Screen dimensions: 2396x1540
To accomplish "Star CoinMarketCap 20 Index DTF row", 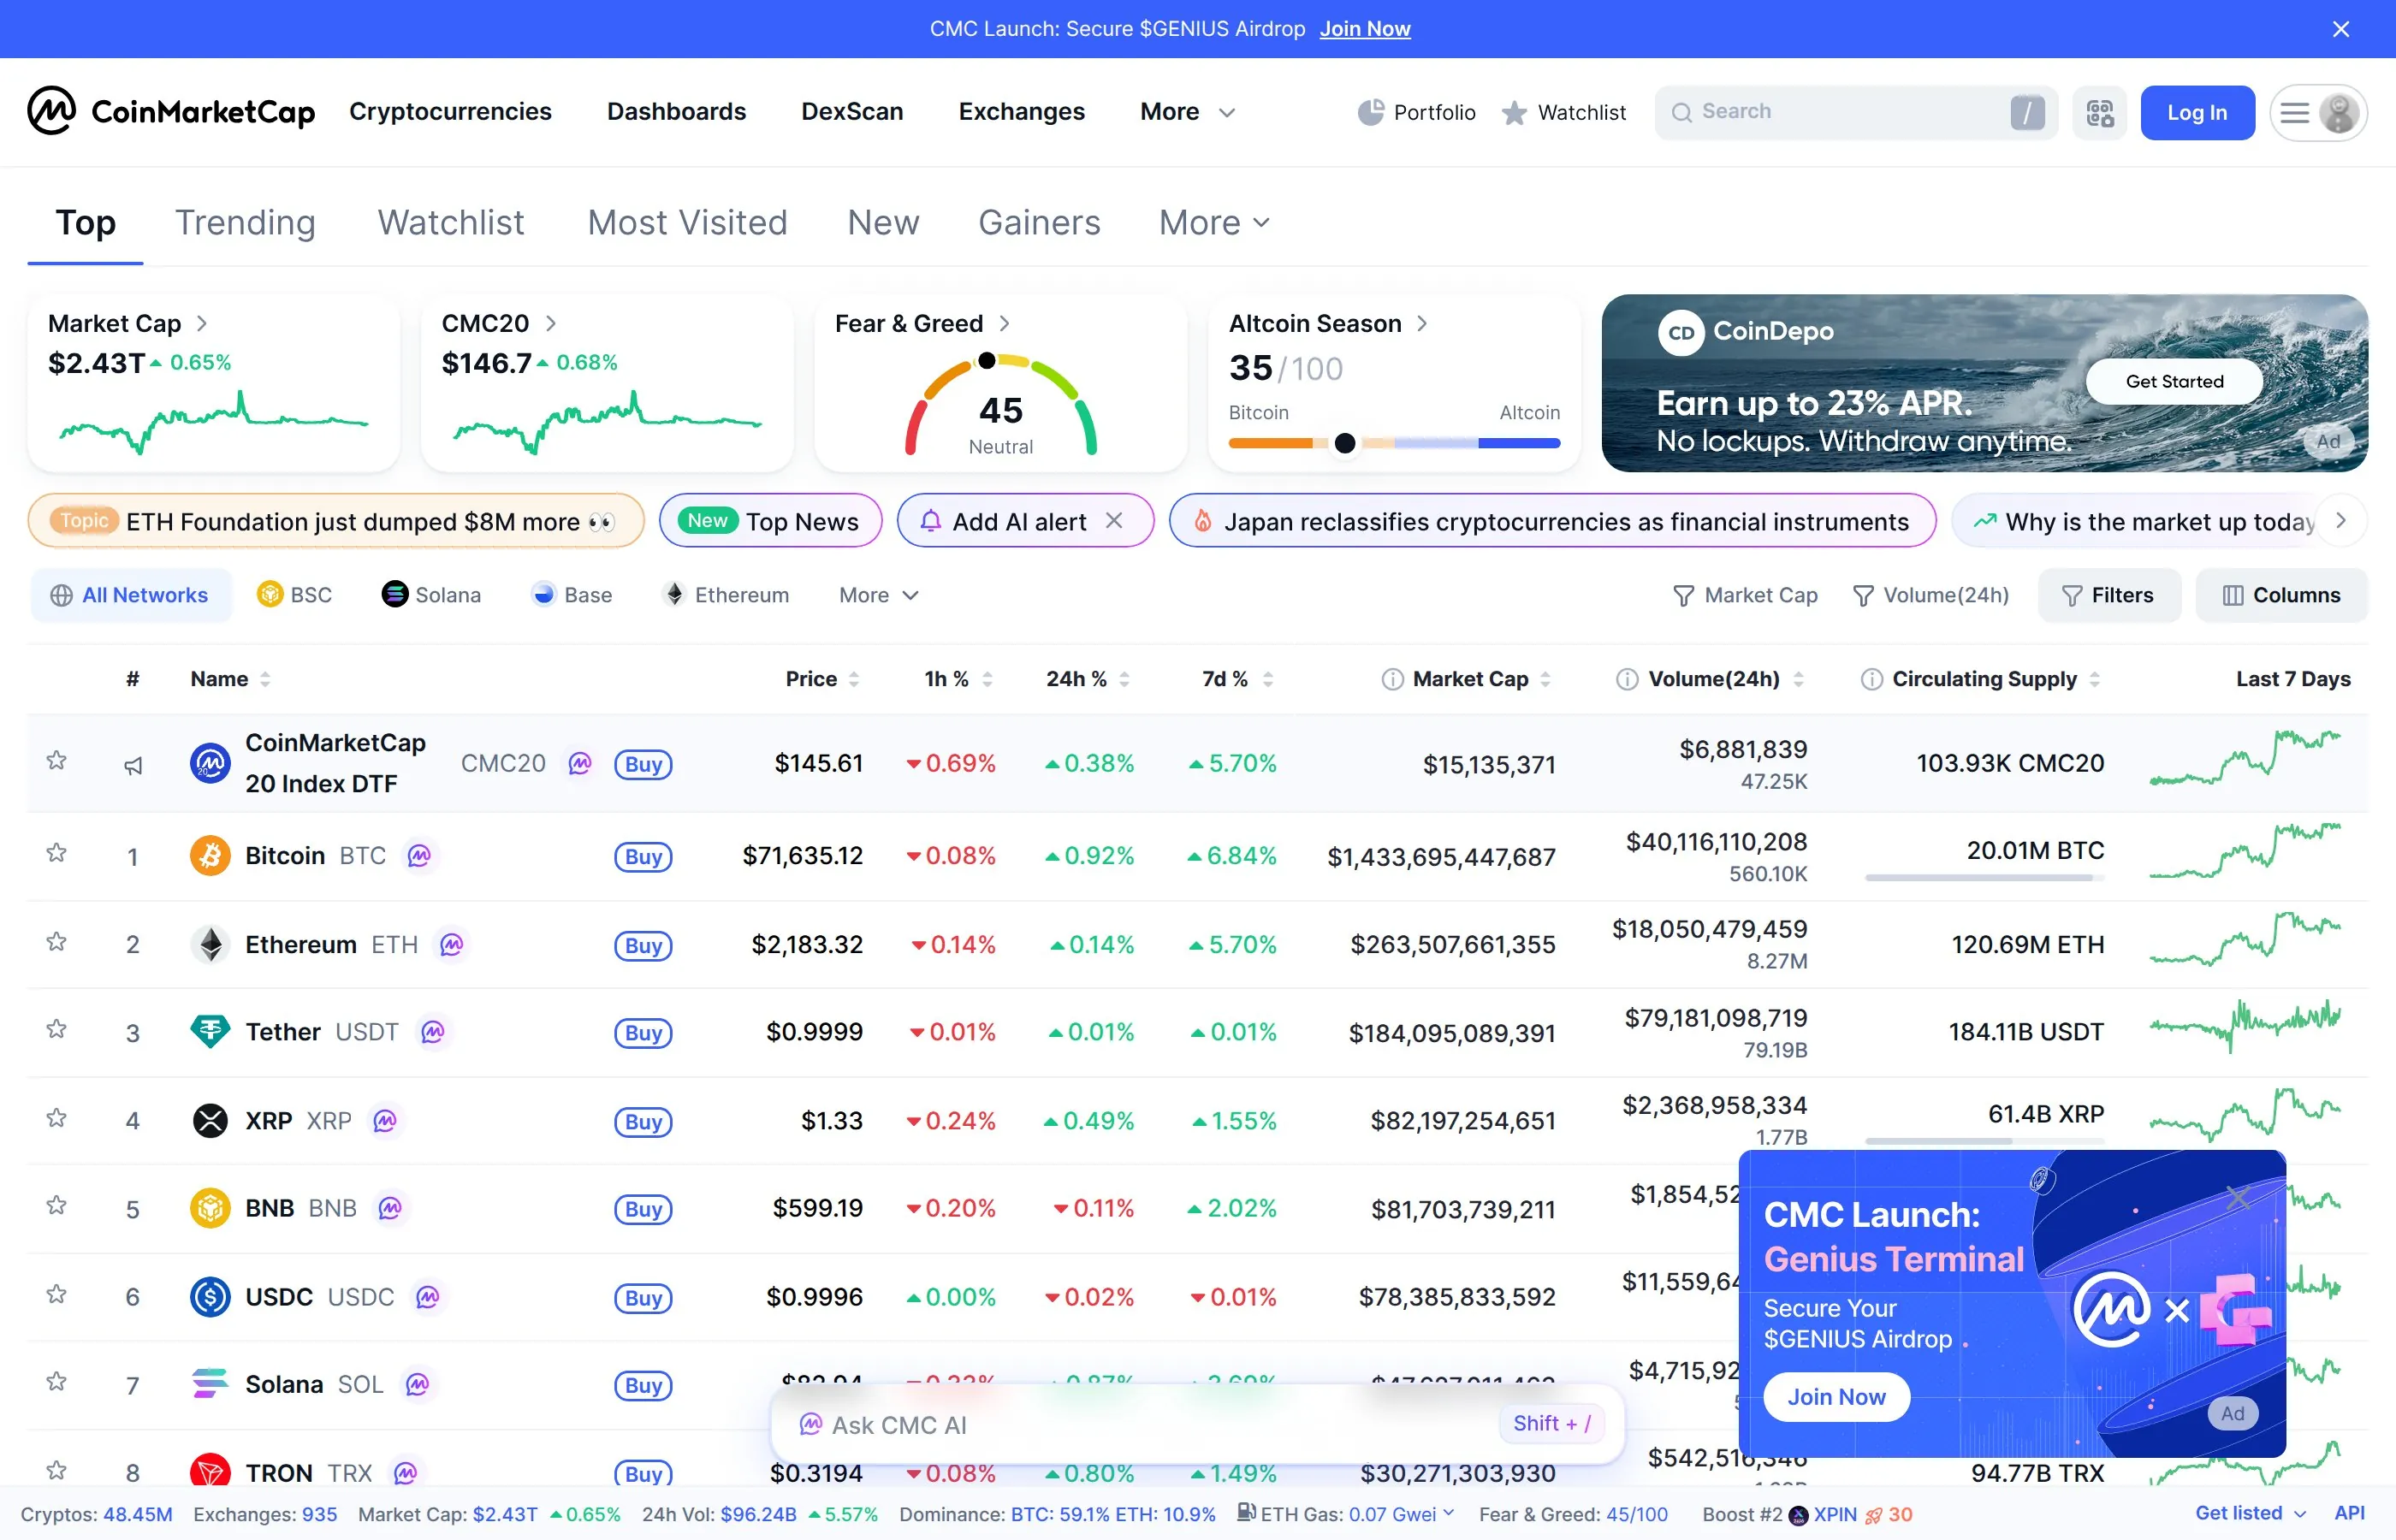I will coord(57,761).
